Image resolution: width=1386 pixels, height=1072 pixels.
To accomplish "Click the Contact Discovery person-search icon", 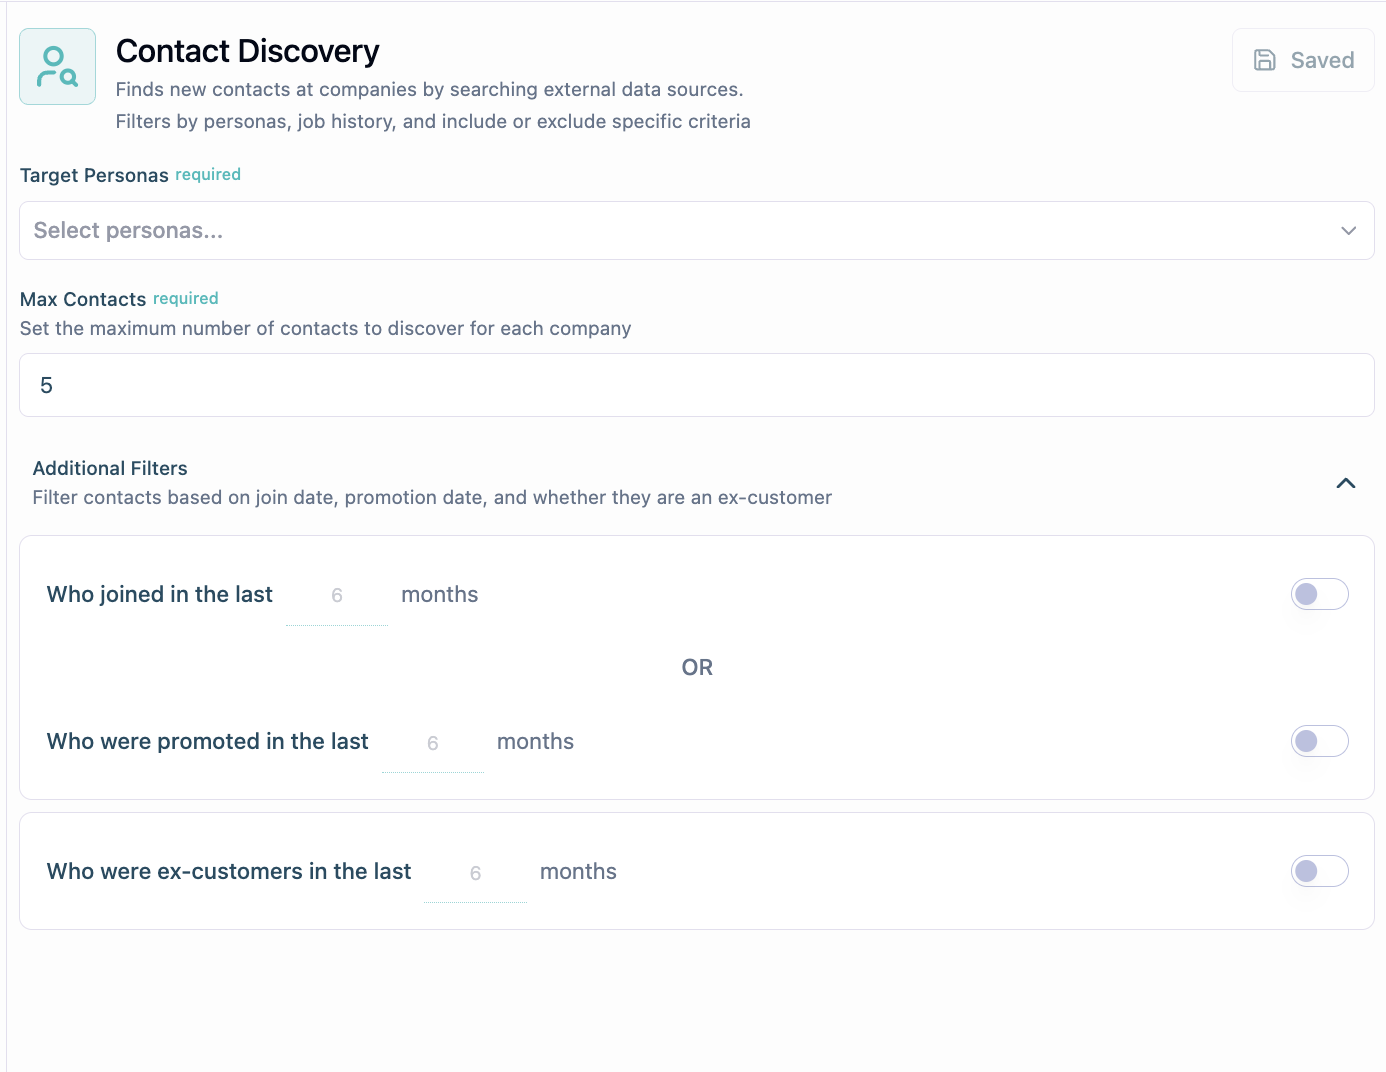I will [57, 67].
